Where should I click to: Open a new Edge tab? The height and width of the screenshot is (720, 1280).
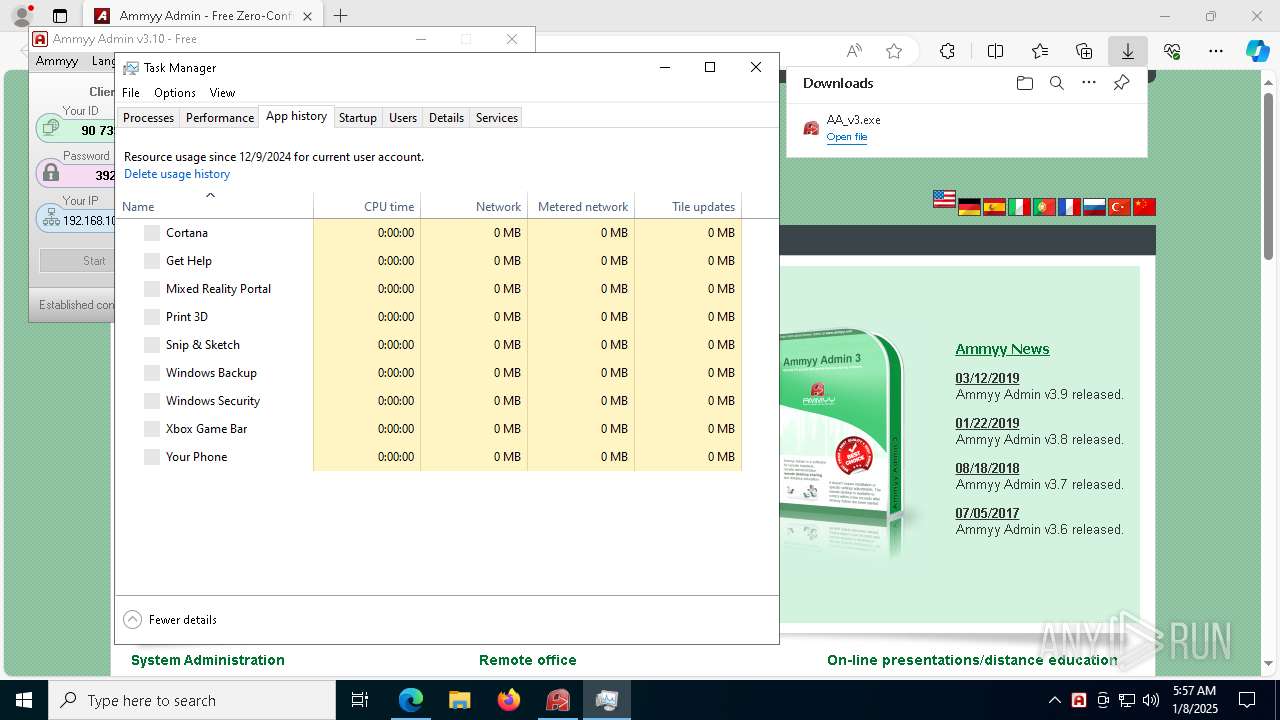(341, 16)
